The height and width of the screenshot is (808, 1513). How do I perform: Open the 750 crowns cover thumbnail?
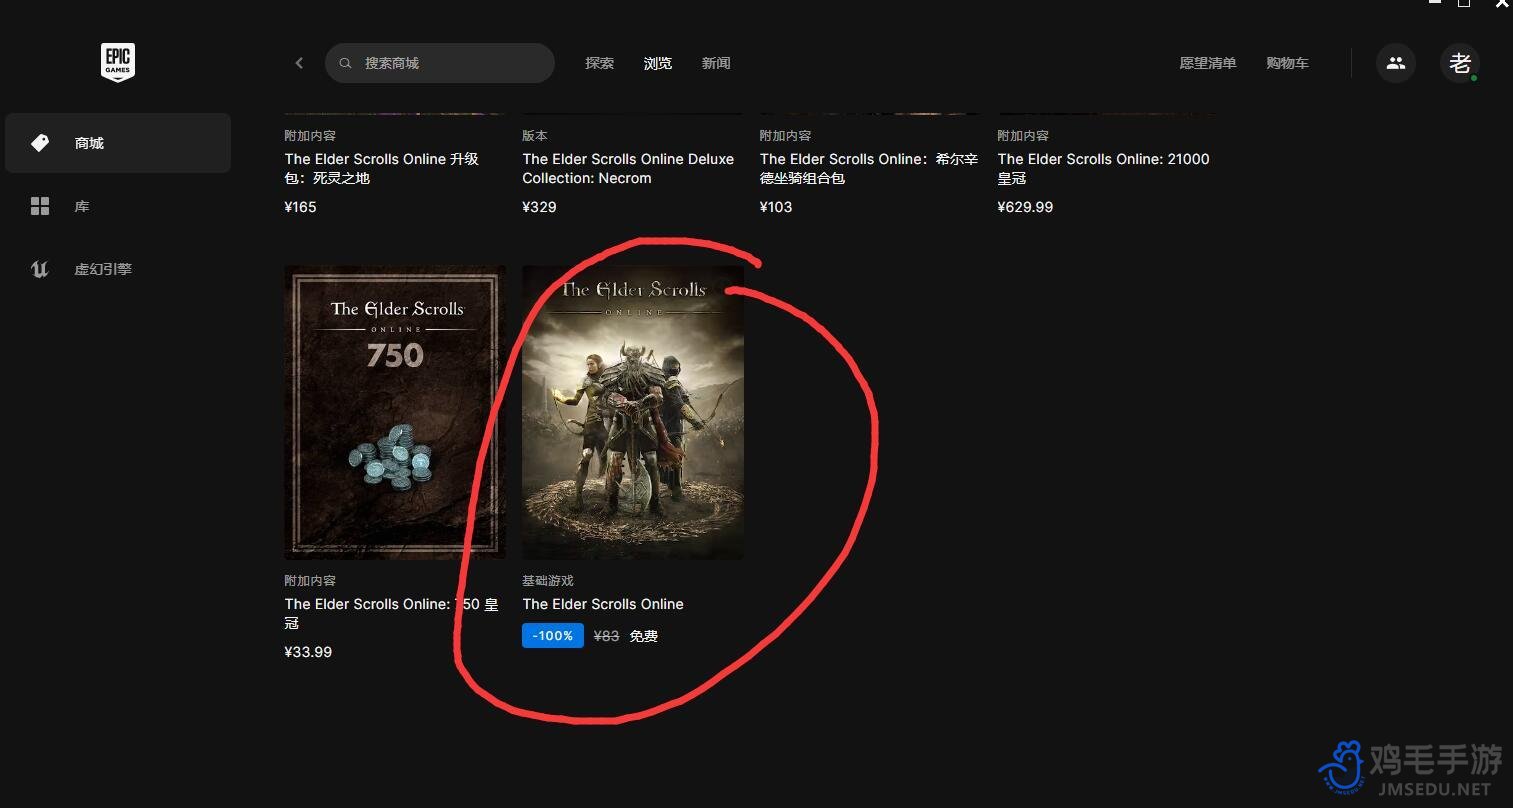pyautogui.click(x=395, y=412)
